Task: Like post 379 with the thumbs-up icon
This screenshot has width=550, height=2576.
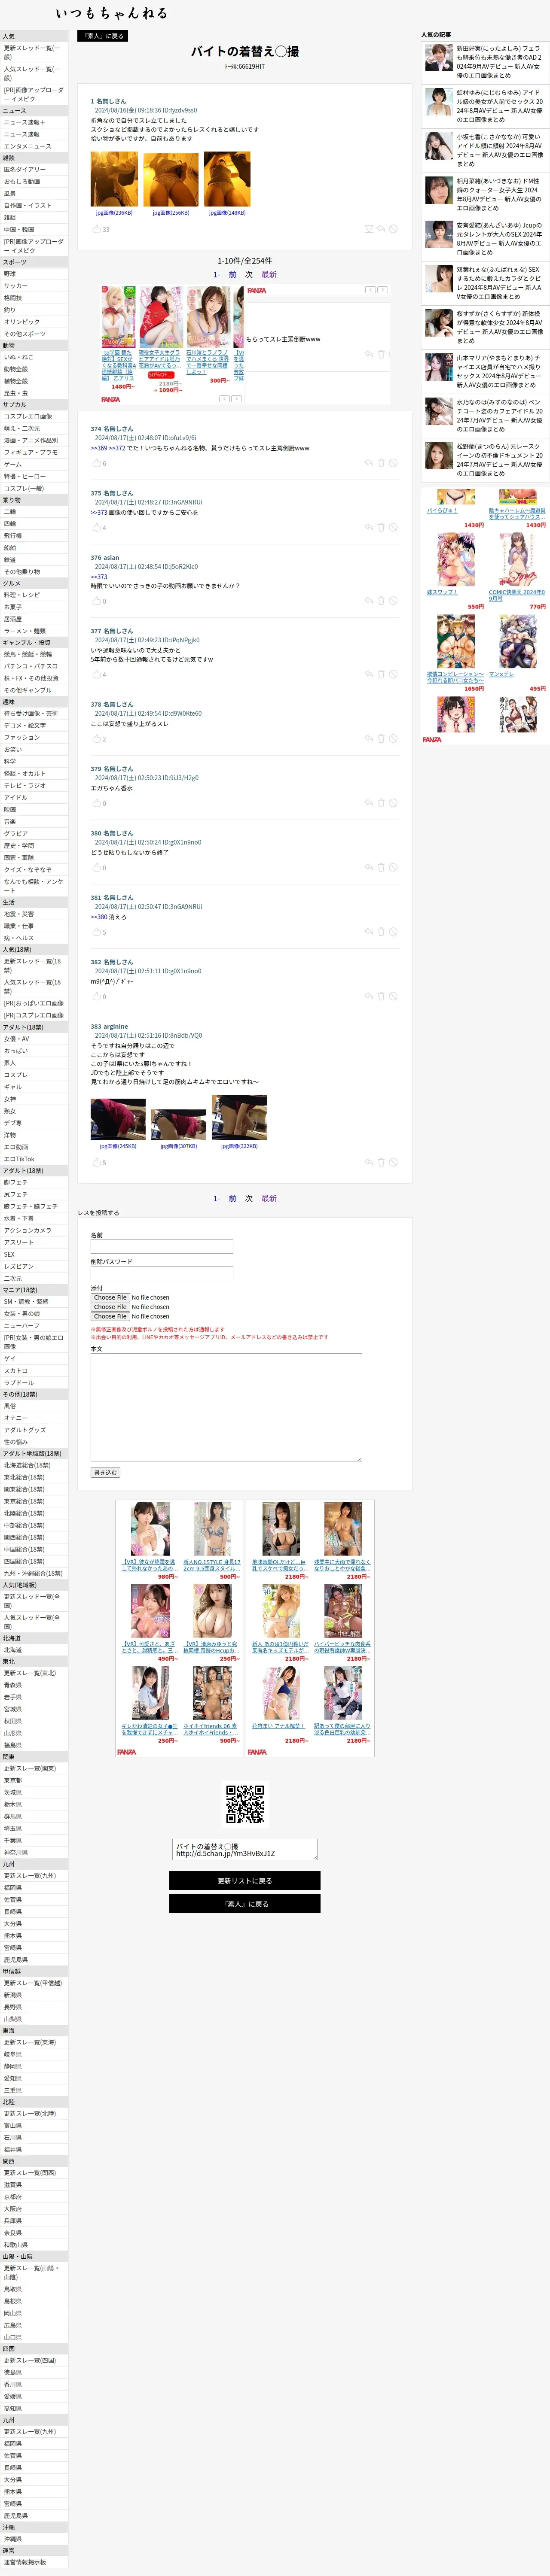Action: (x=97, y=803)
